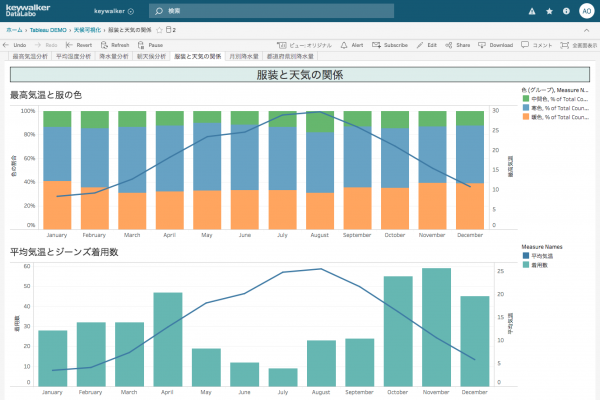Click the 服装と天気の関係 dashboard title banner
600x400 pixels.
[x=300, y=75]
